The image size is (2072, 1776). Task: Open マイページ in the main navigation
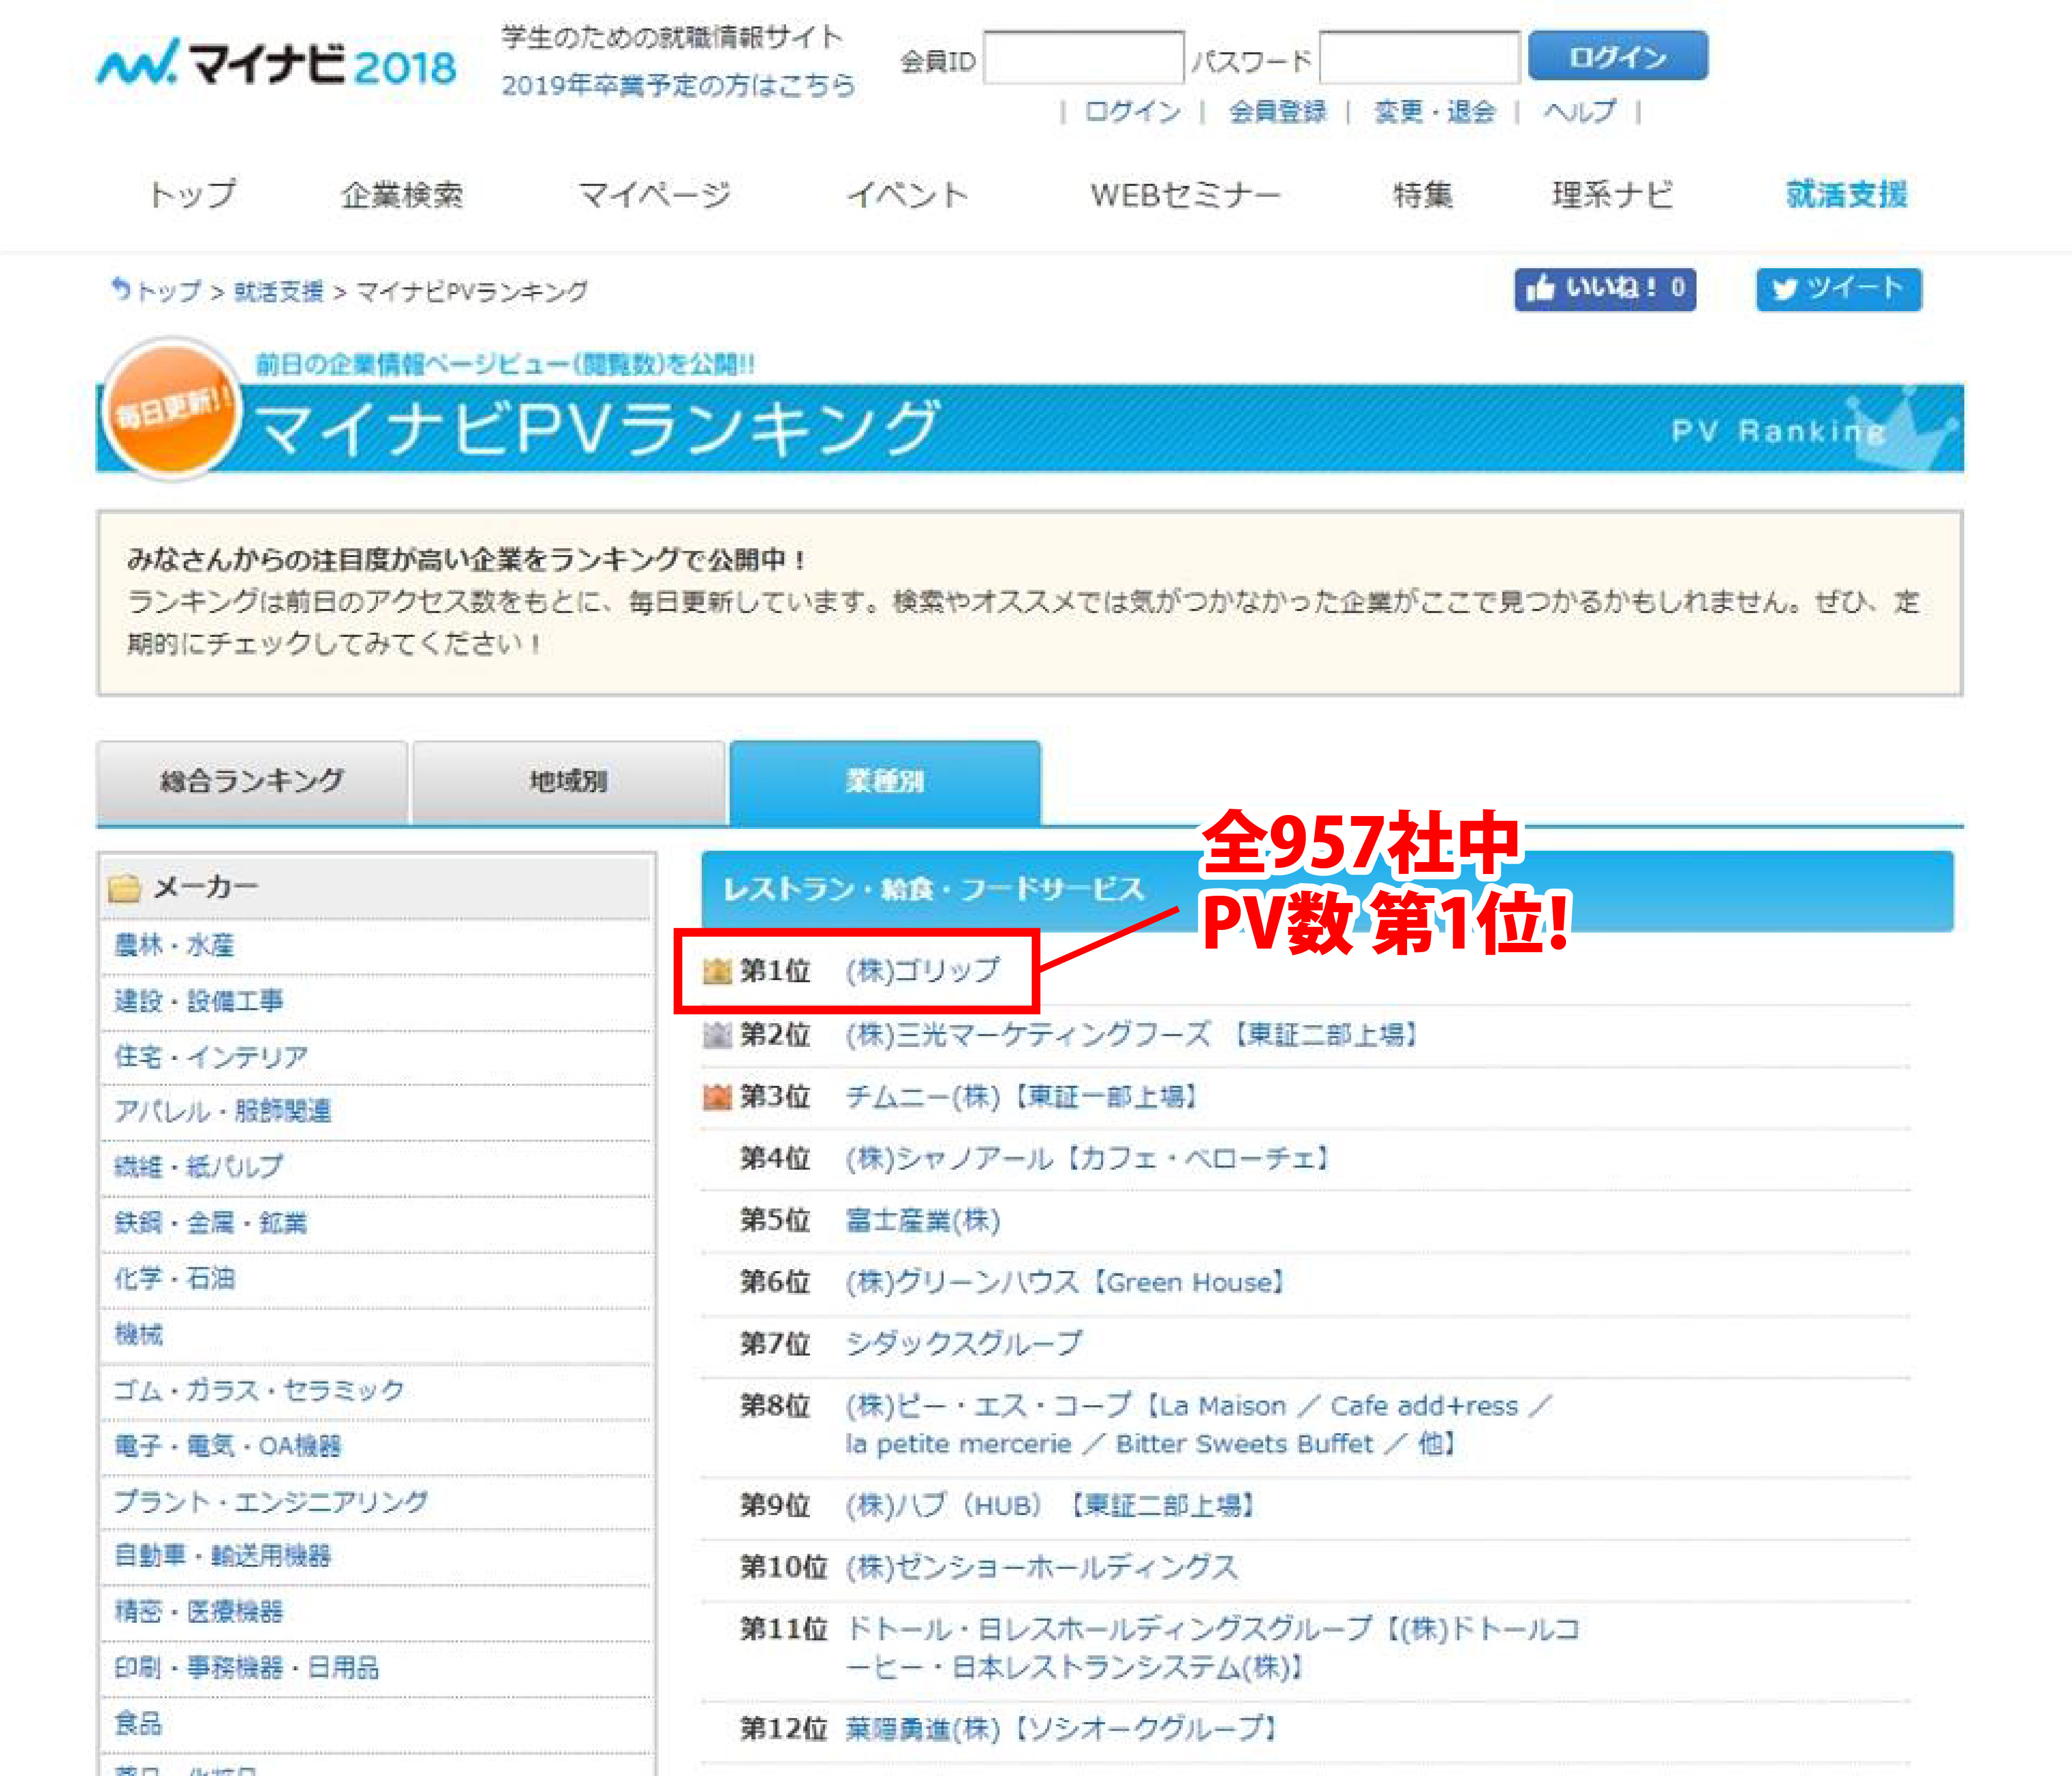click(x=654, y=194)
